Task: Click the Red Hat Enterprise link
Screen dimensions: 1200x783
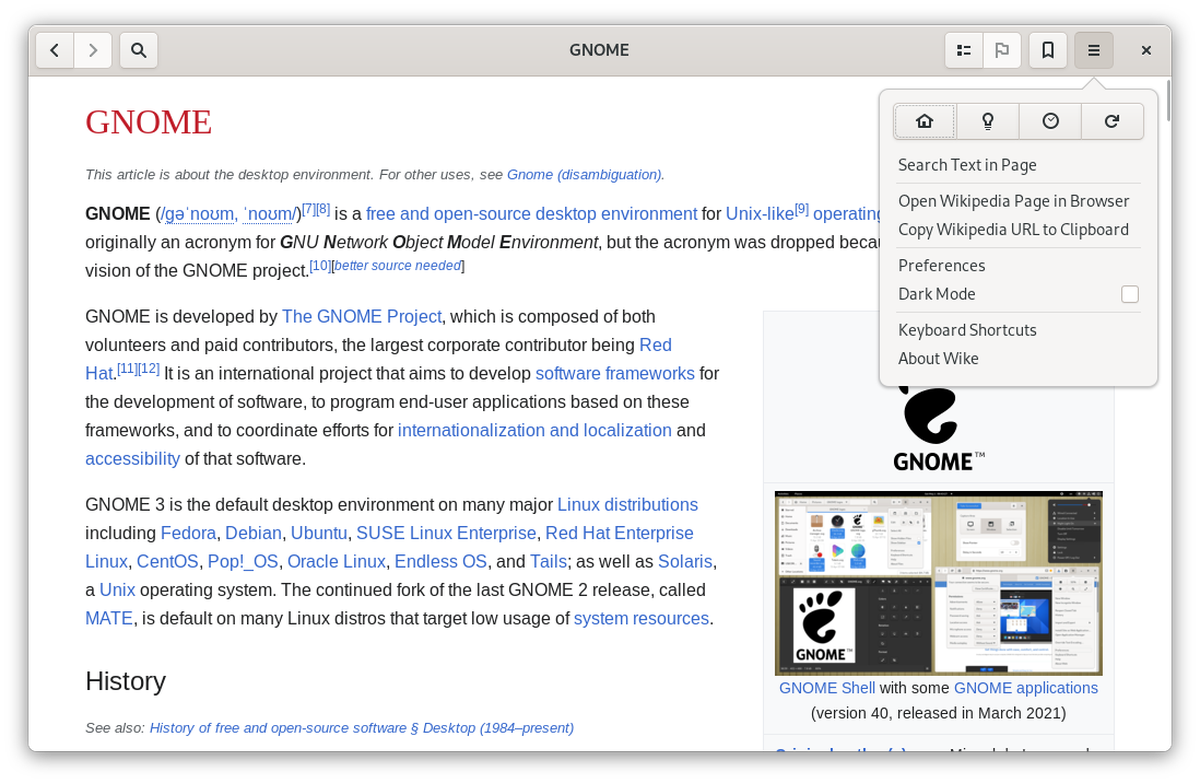Action: tap(619, 533)
